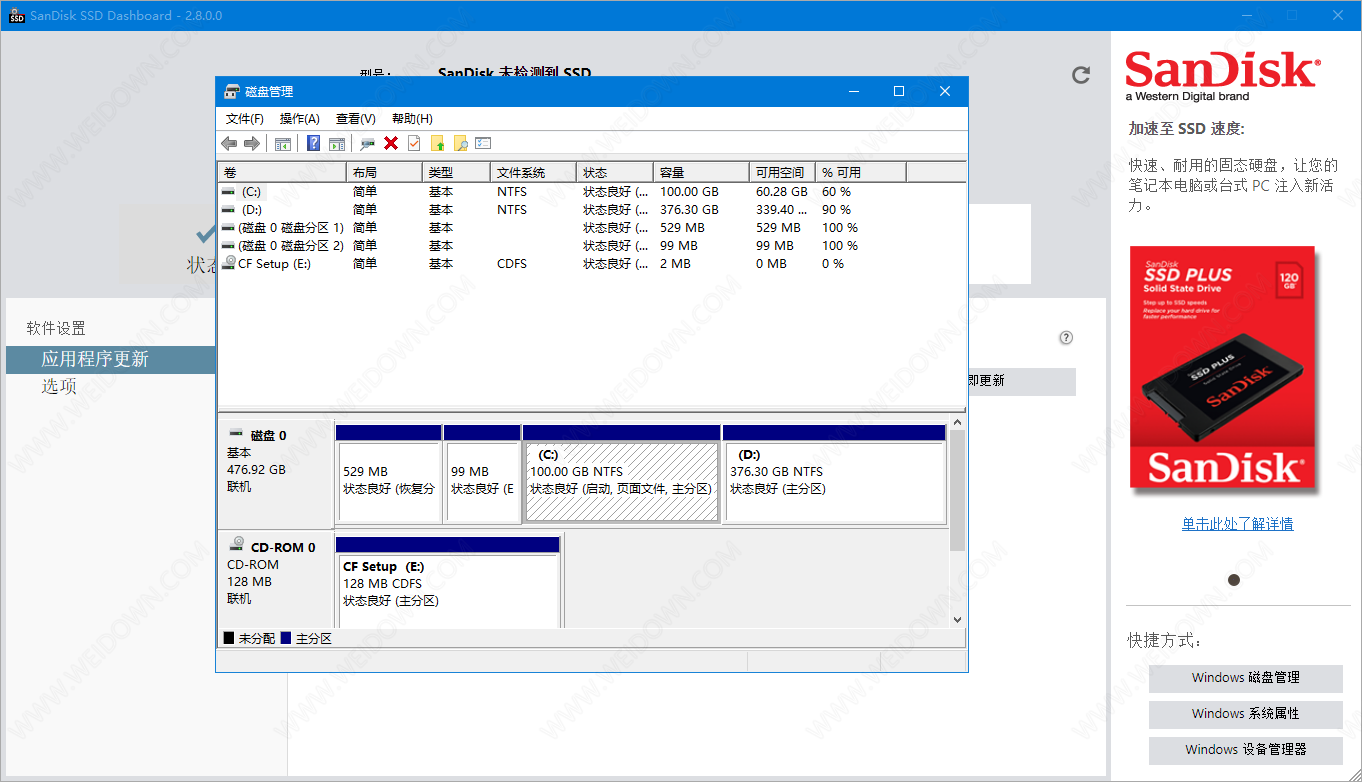Click the 60.28 GB free space cell

[x=782, y=191]
